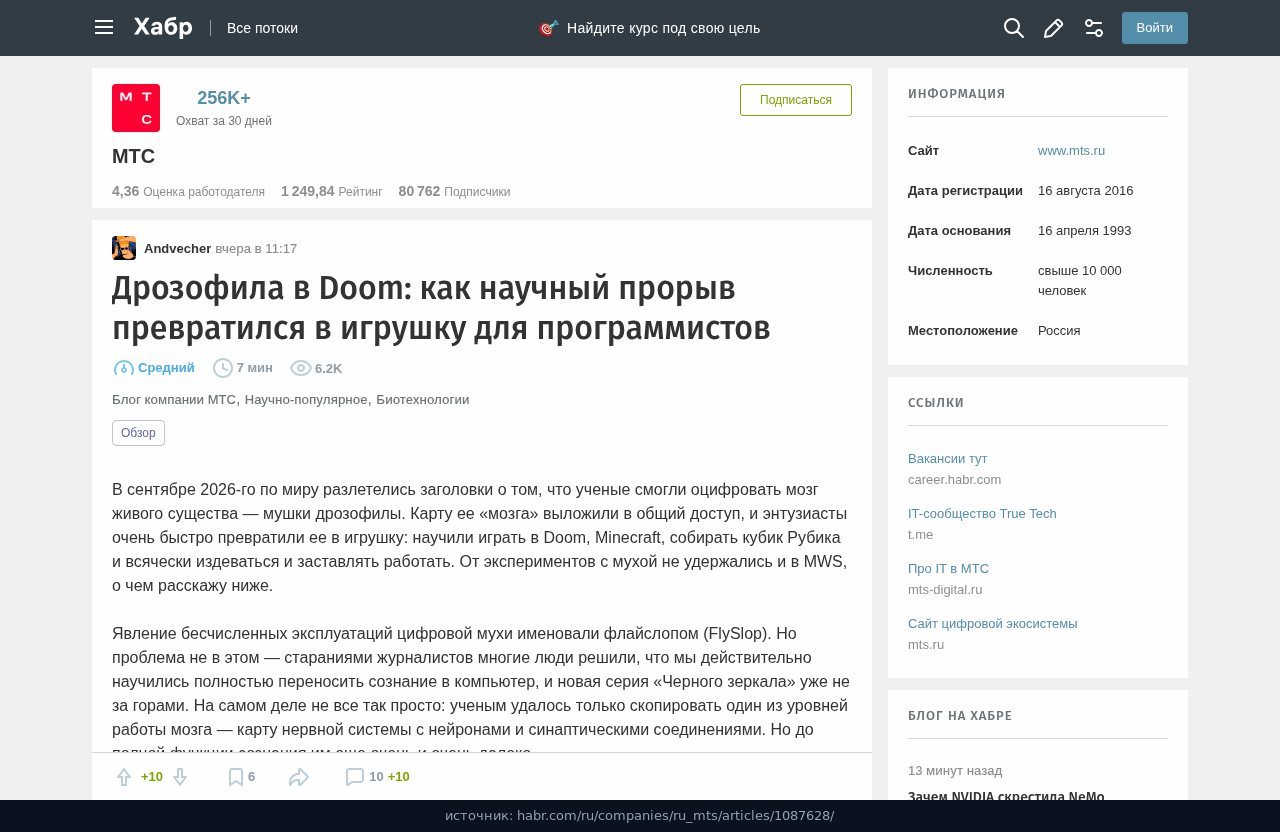Image resolution: width=1280 pixels, height=832 pixels.
Task: Click the 16 апреля 1993 founding date
Action: [1085, 231]
